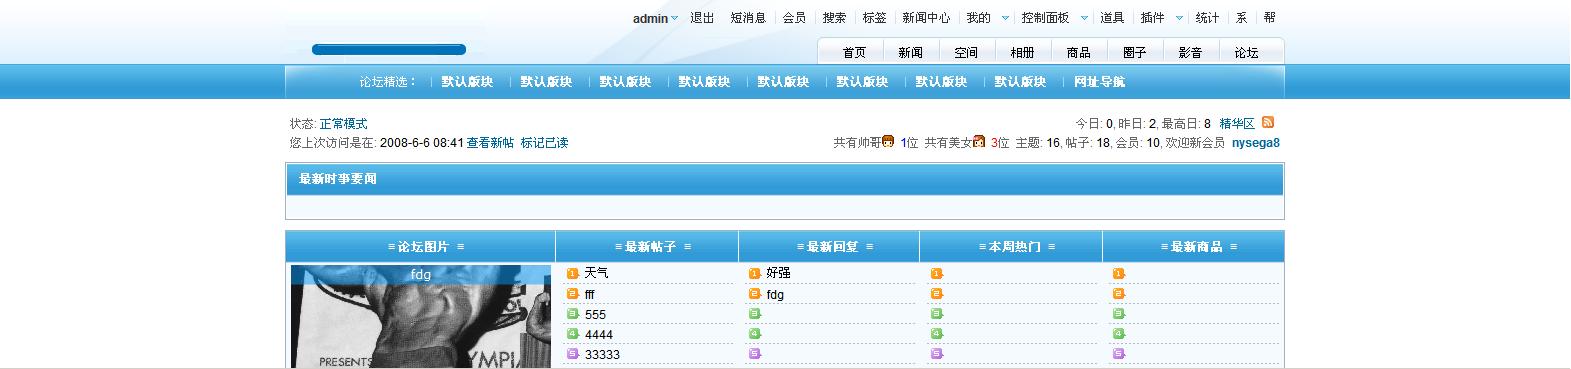Open the RSS feed icon beside 精华区
Viewport: 1571px width, 369px height.
pos(1268,123)
